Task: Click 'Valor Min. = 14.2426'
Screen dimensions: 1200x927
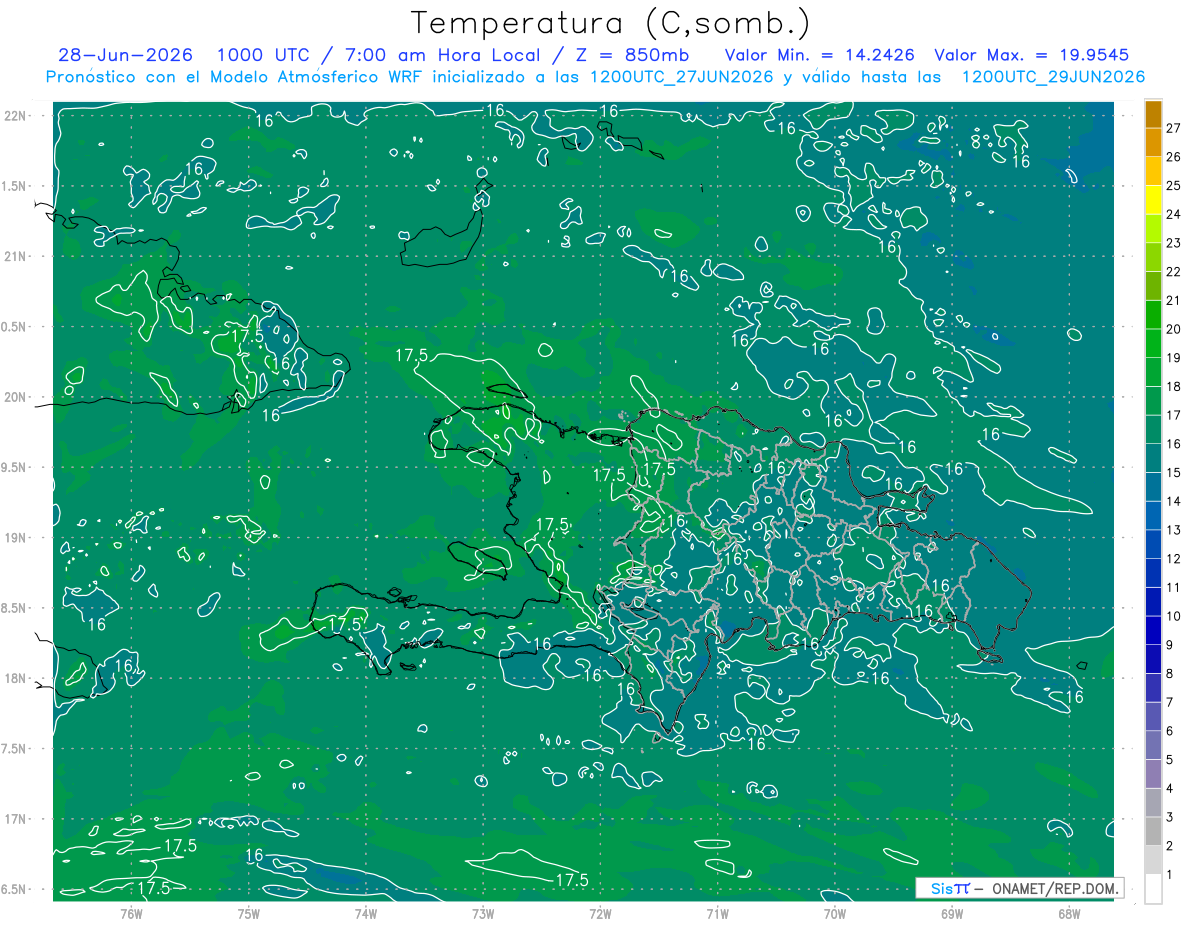Action: (822, 56)
